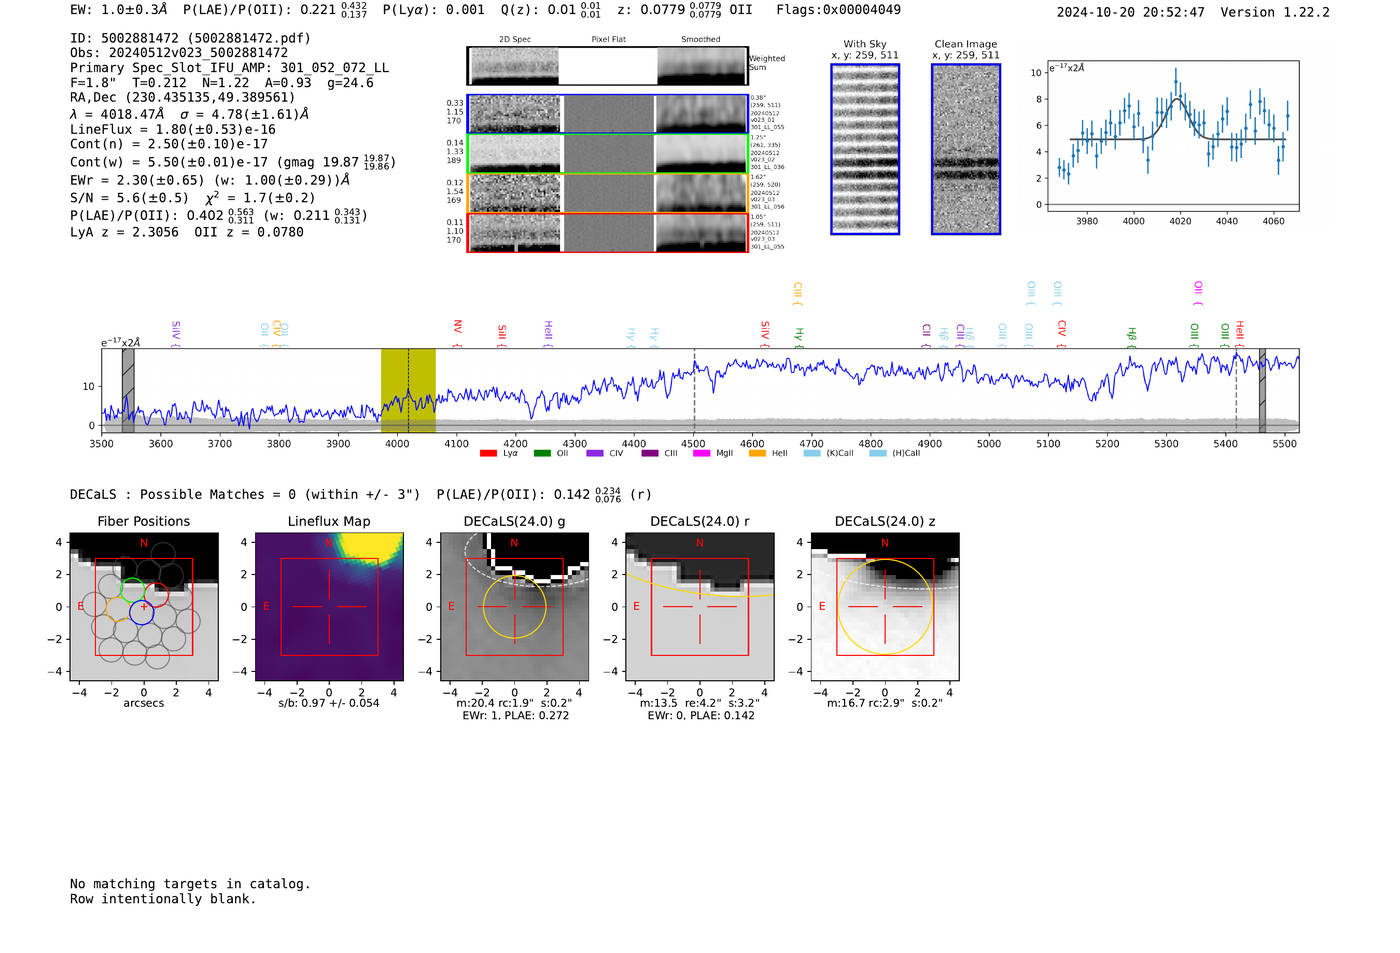Click the ID 5002881472 text line
The width and height of the screenshot is (1400, 953).
tap(190, 38)
